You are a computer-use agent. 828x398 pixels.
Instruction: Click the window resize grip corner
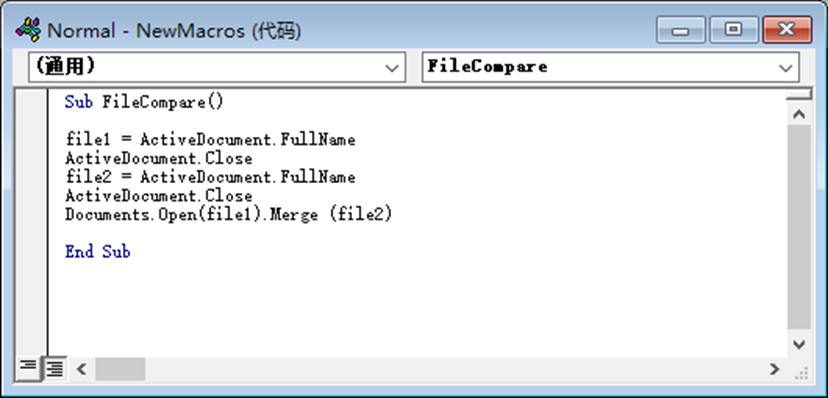801,372
